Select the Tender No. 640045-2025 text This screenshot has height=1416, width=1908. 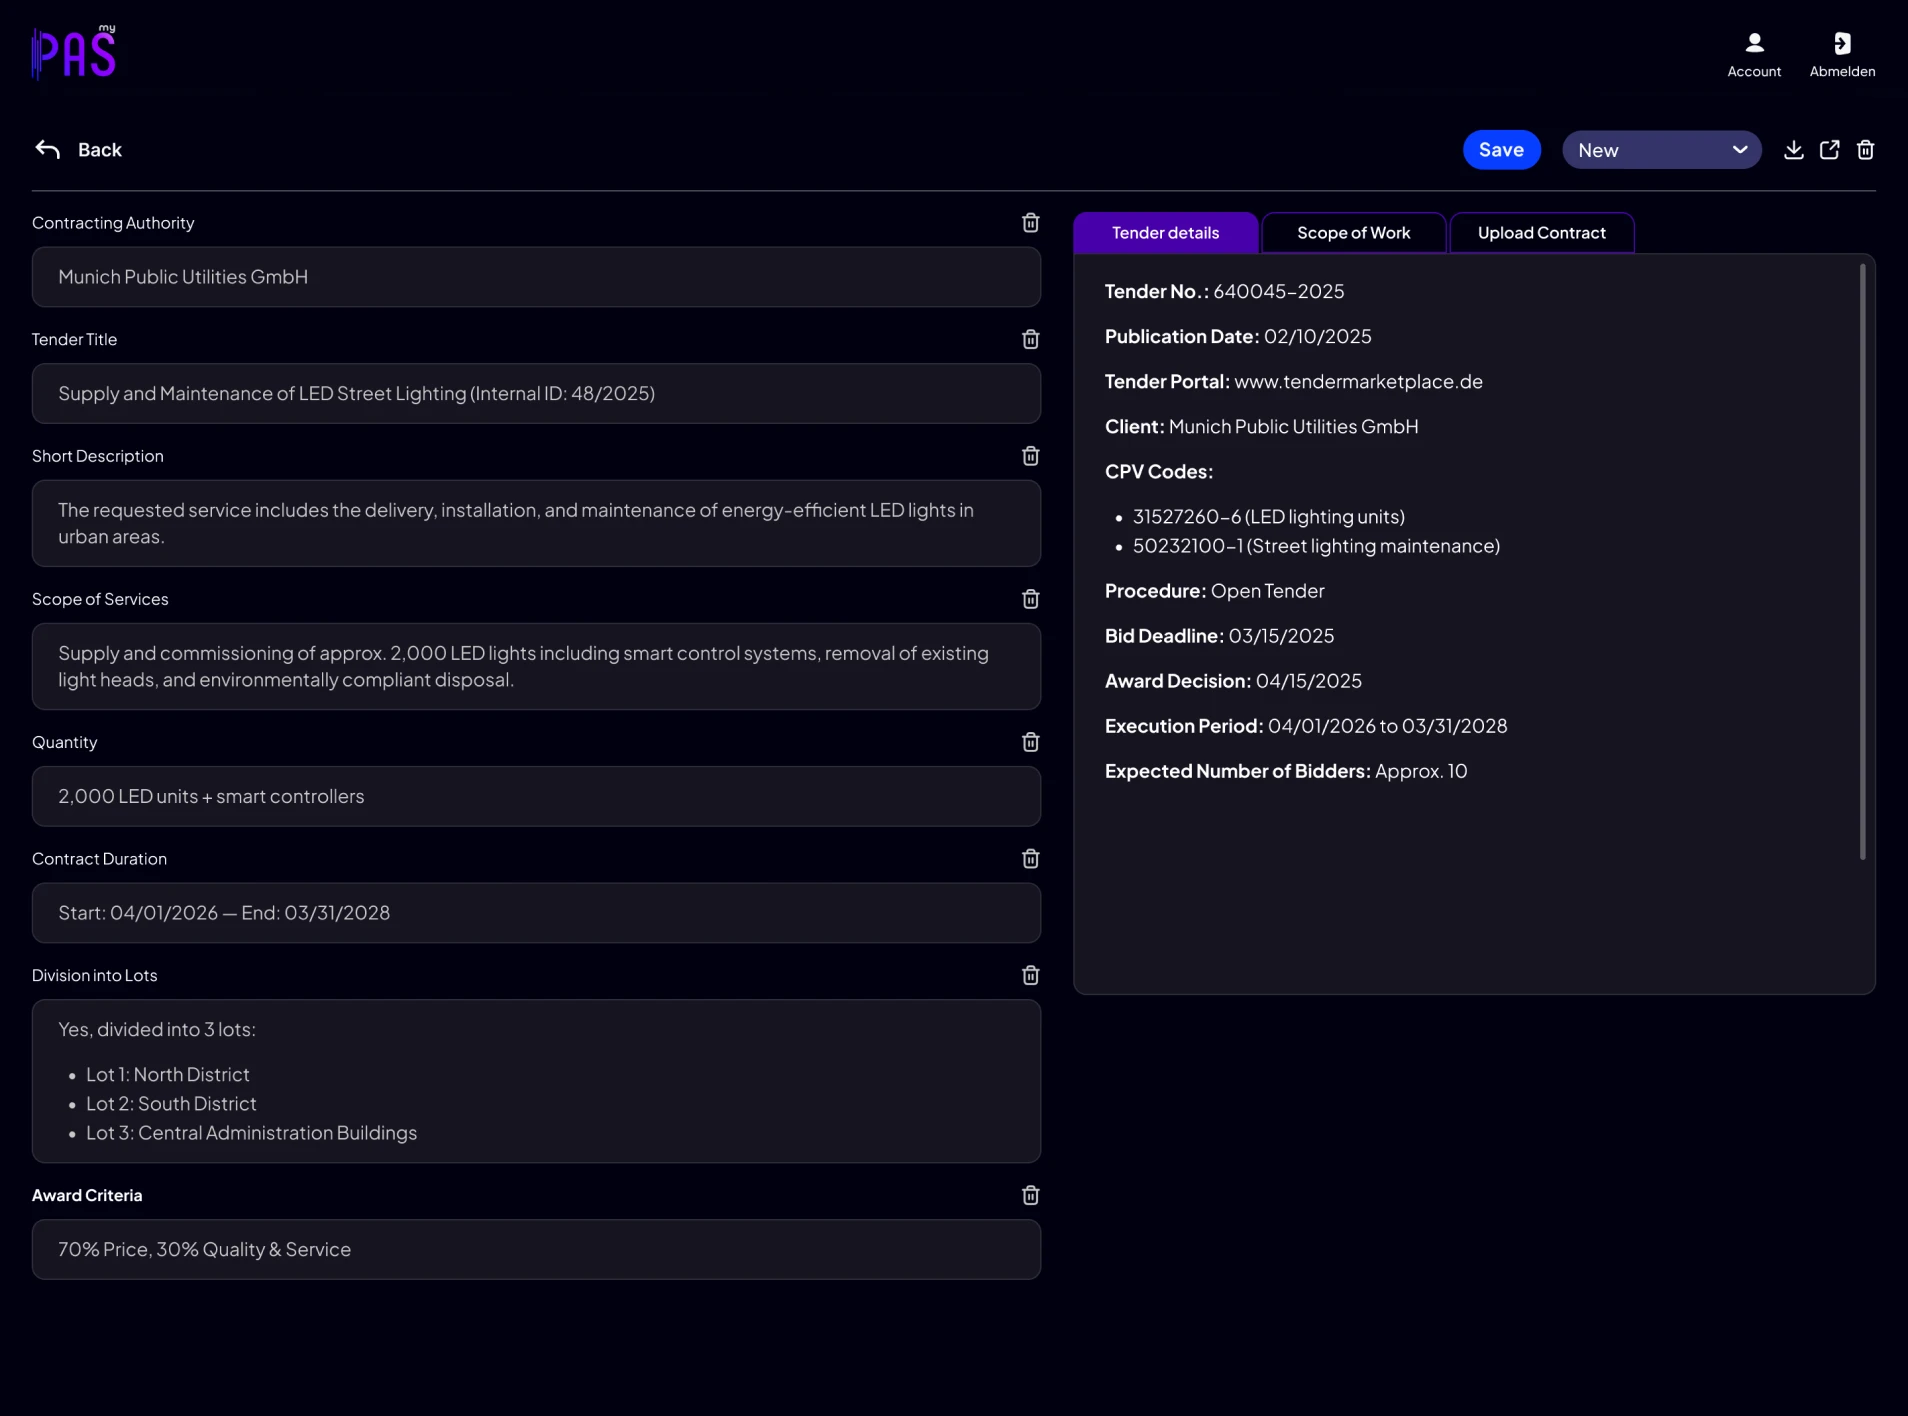[x=1224, y=292]
